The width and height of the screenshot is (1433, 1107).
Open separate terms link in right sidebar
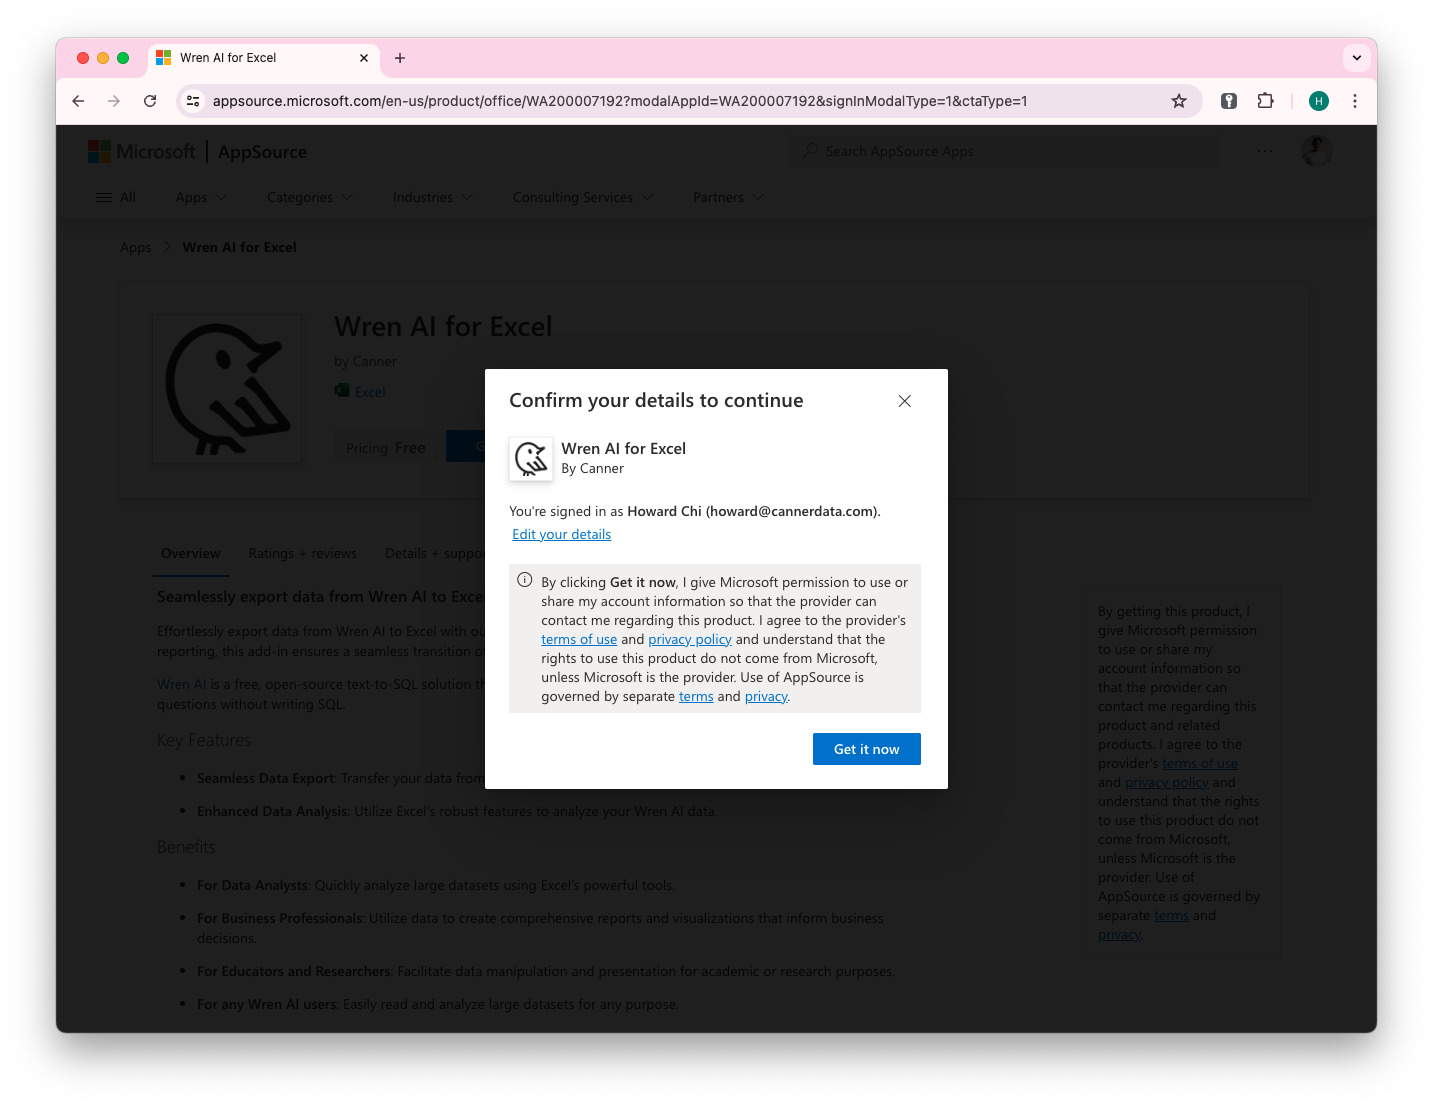[1171, 915]
